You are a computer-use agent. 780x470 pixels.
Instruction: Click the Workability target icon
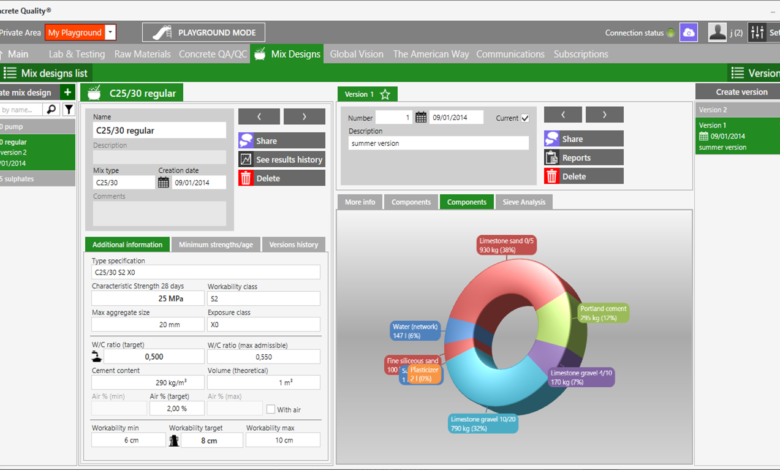pyautogui.click(x=174, y=441)
